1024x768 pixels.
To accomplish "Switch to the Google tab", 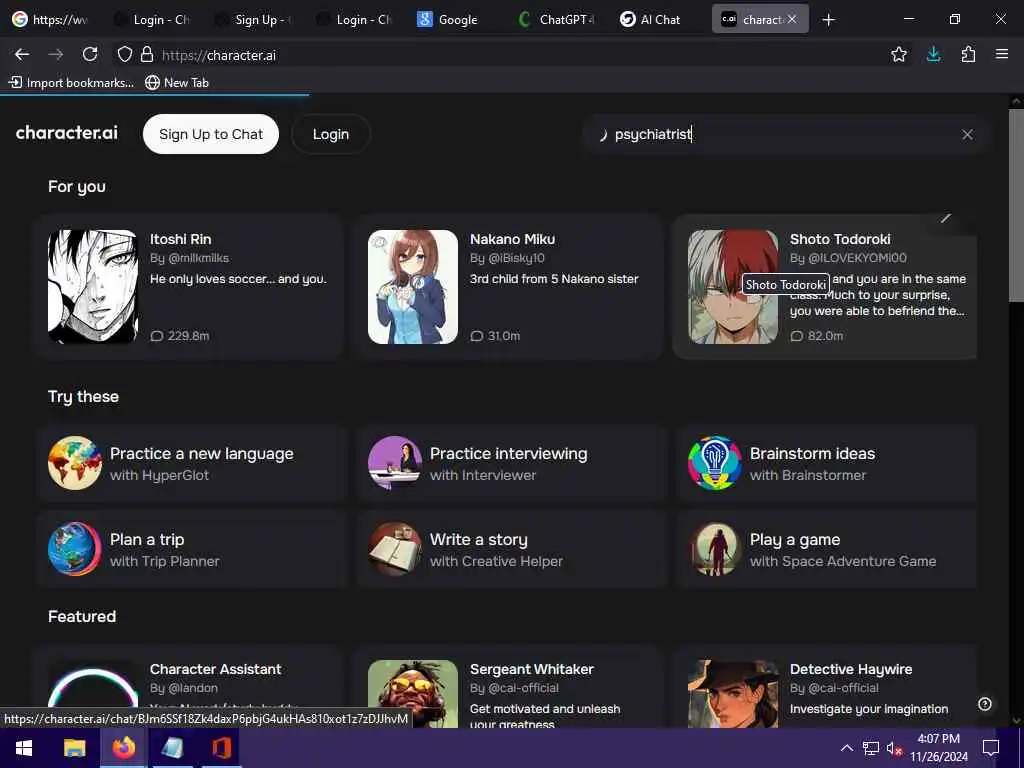I will click(449, 20).
